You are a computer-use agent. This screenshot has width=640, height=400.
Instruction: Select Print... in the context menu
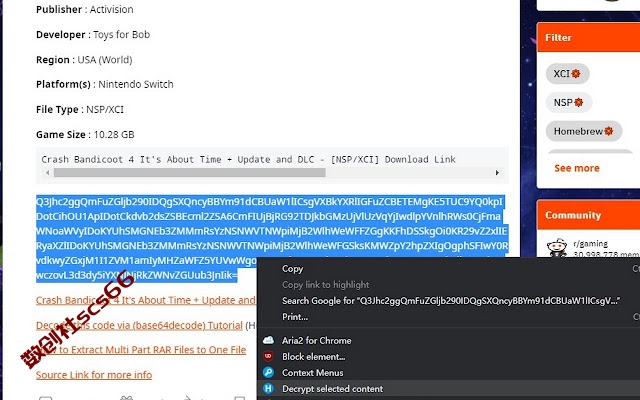(x=295, y=317)
